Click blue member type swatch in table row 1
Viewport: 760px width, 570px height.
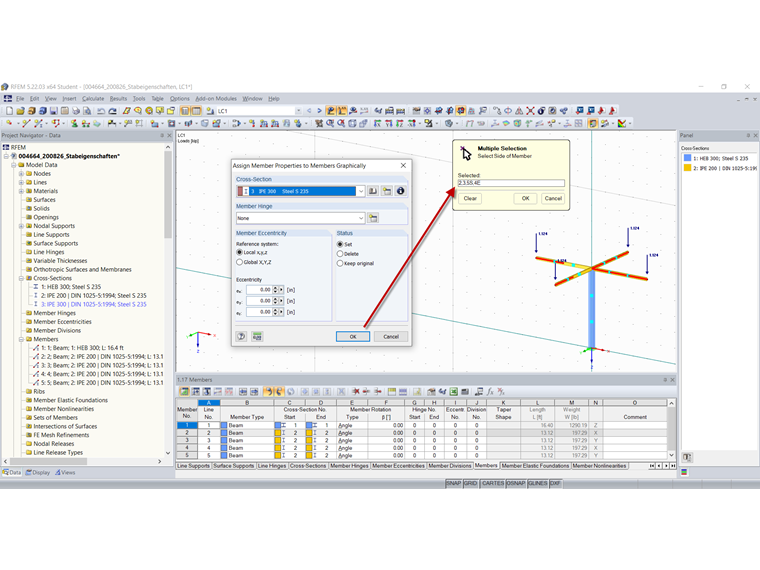point(224,425)
